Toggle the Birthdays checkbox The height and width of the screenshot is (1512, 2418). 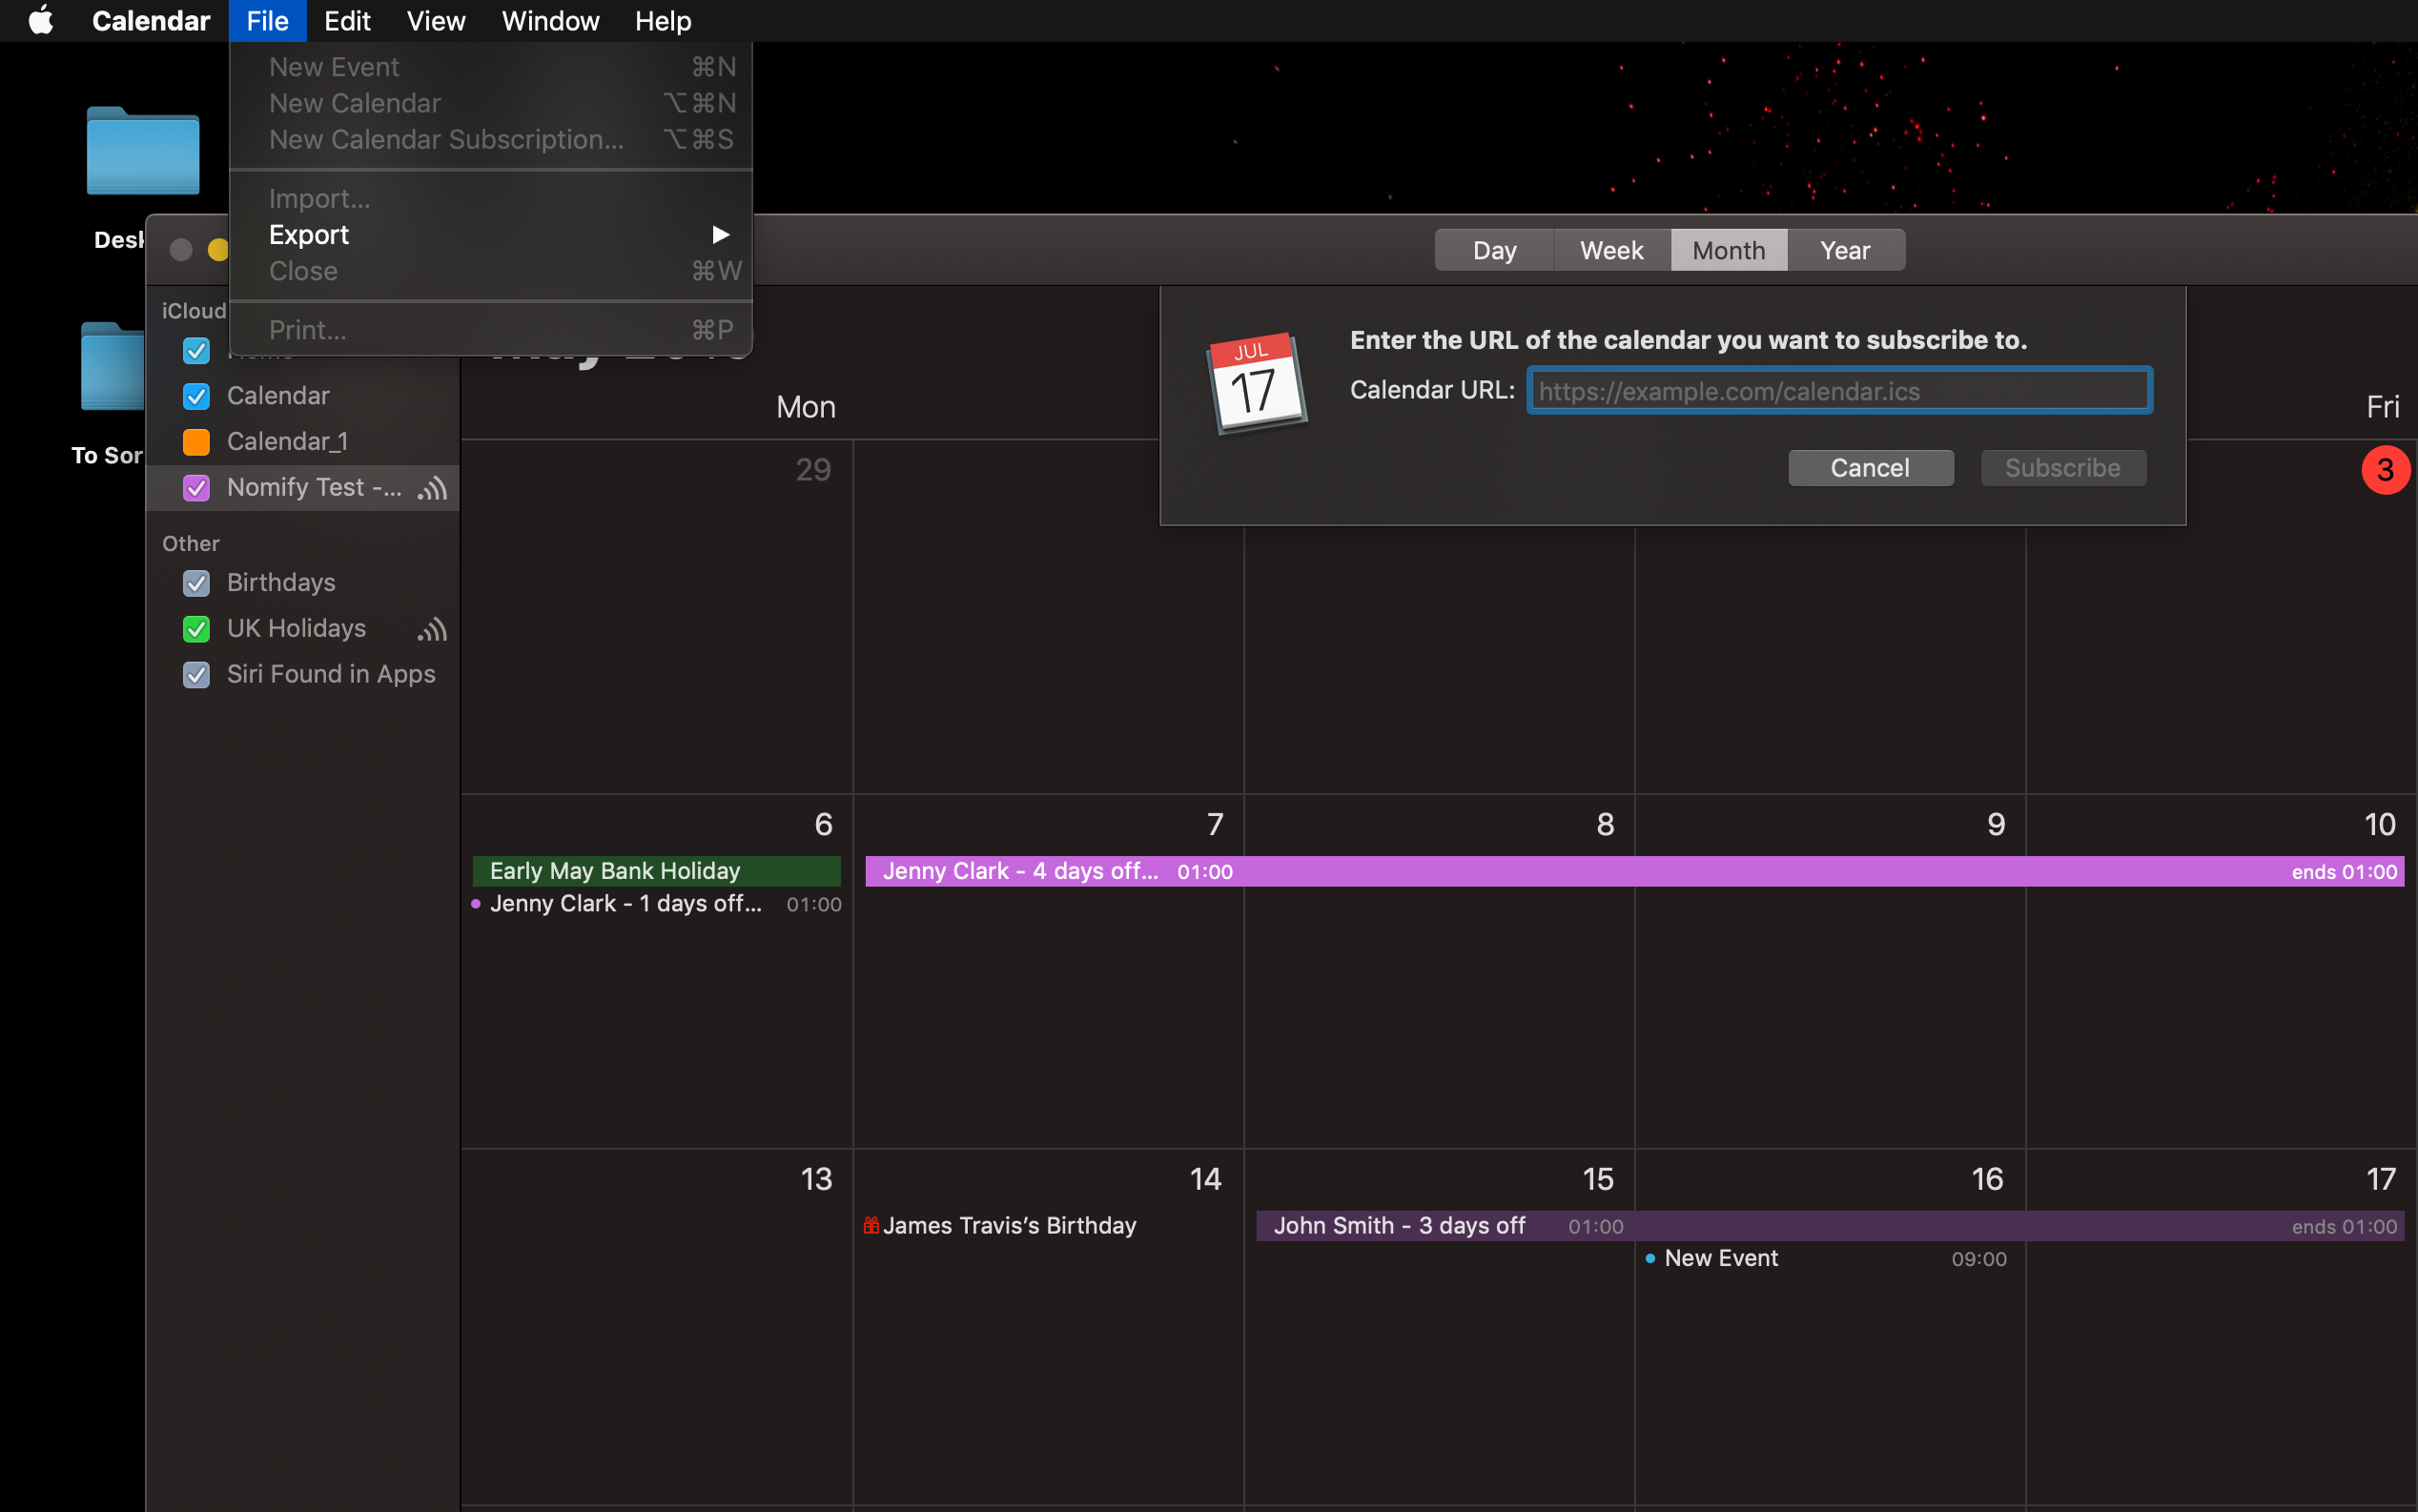pyautogui.click(x=196, y=583)
